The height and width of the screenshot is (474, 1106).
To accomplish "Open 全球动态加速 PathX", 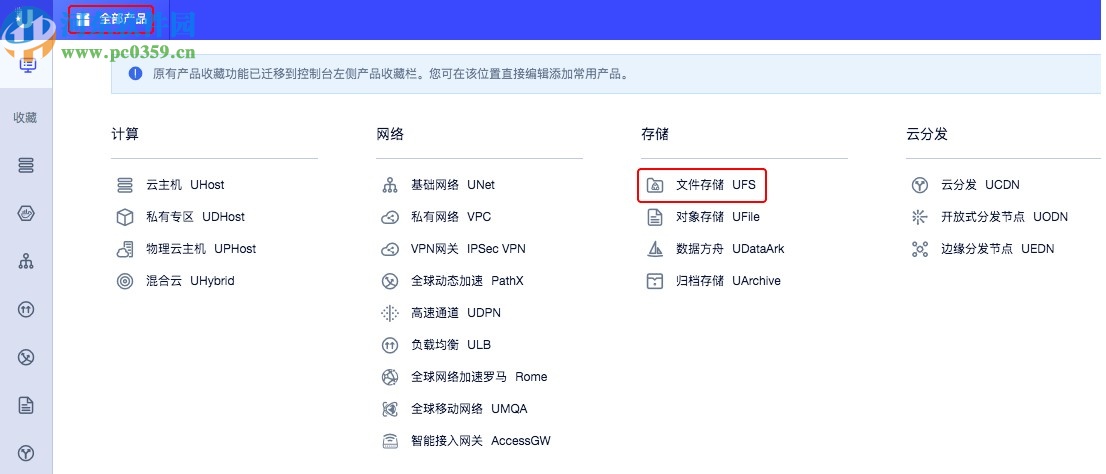I will [x=468, y=281].
